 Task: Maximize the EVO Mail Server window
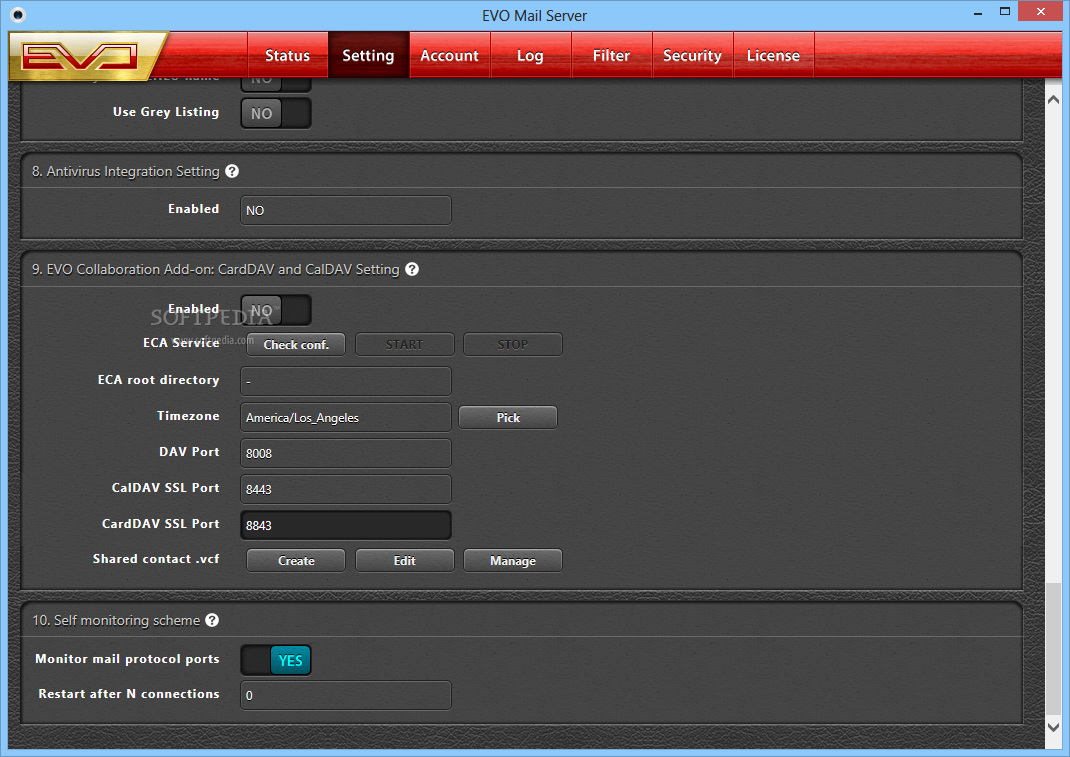(1004, 12)
